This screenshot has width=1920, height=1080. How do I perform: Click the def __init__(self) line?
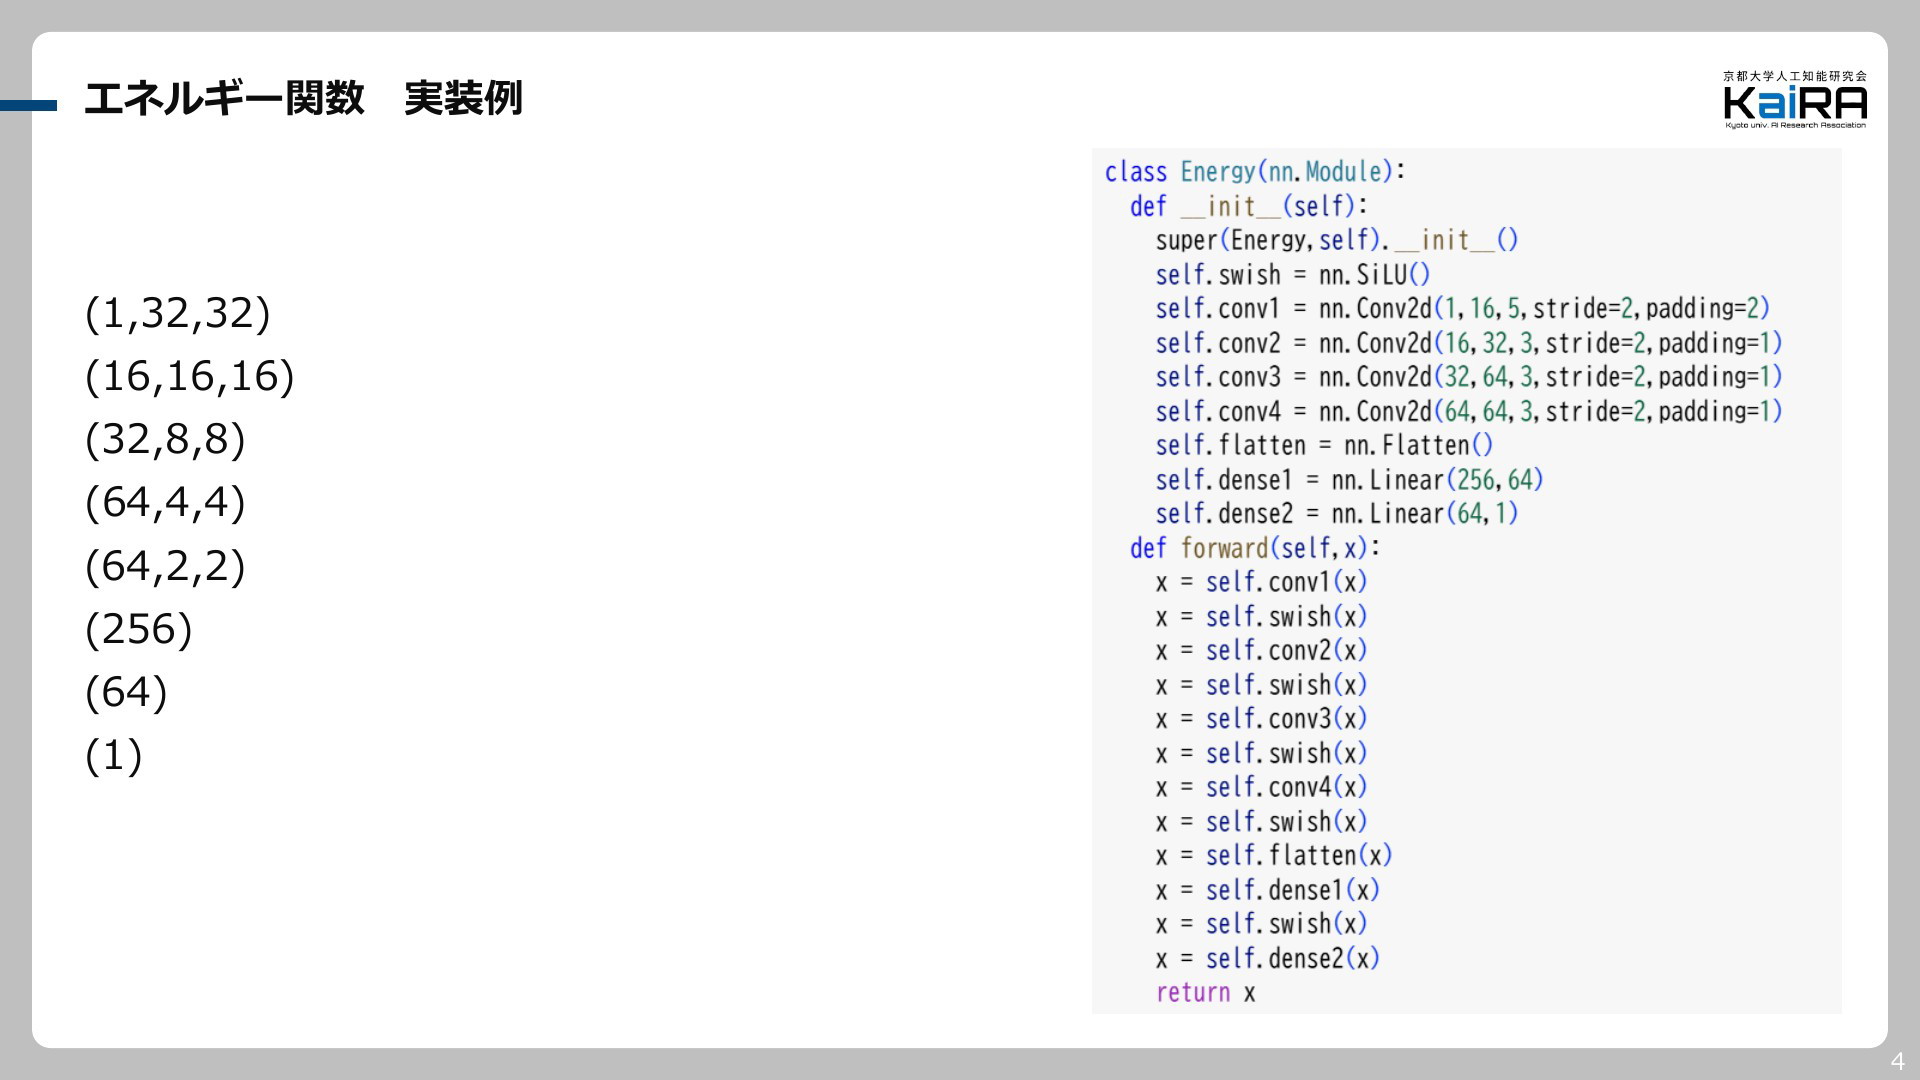tap(1248, 206)
